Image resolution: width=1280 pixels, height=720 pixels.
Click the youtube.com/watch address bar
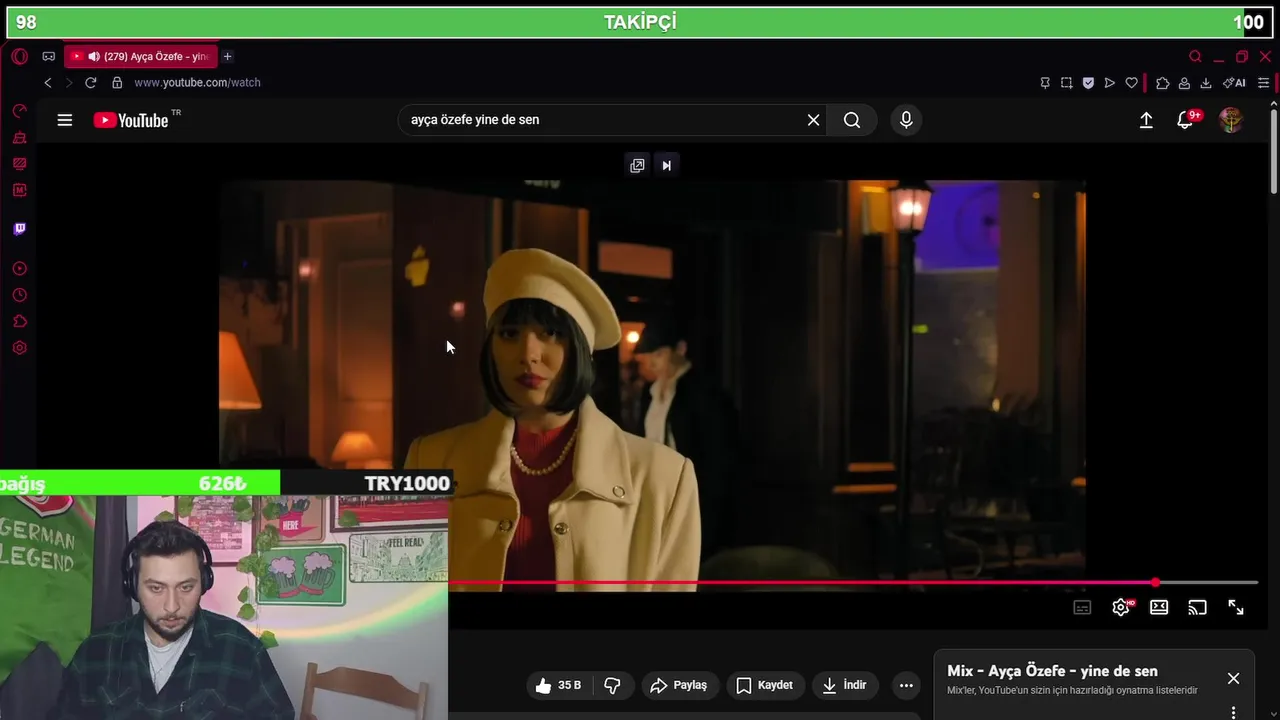point(197,83)
